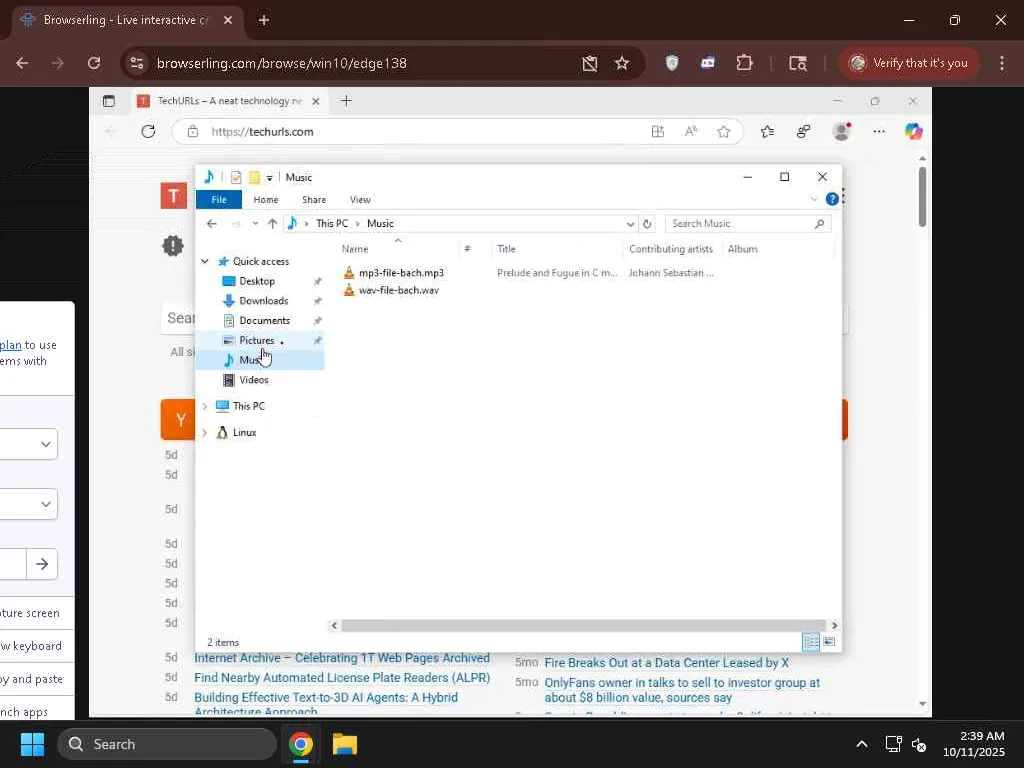
Task: Open the File tab in Explorer
Action: tap(219, 200)
